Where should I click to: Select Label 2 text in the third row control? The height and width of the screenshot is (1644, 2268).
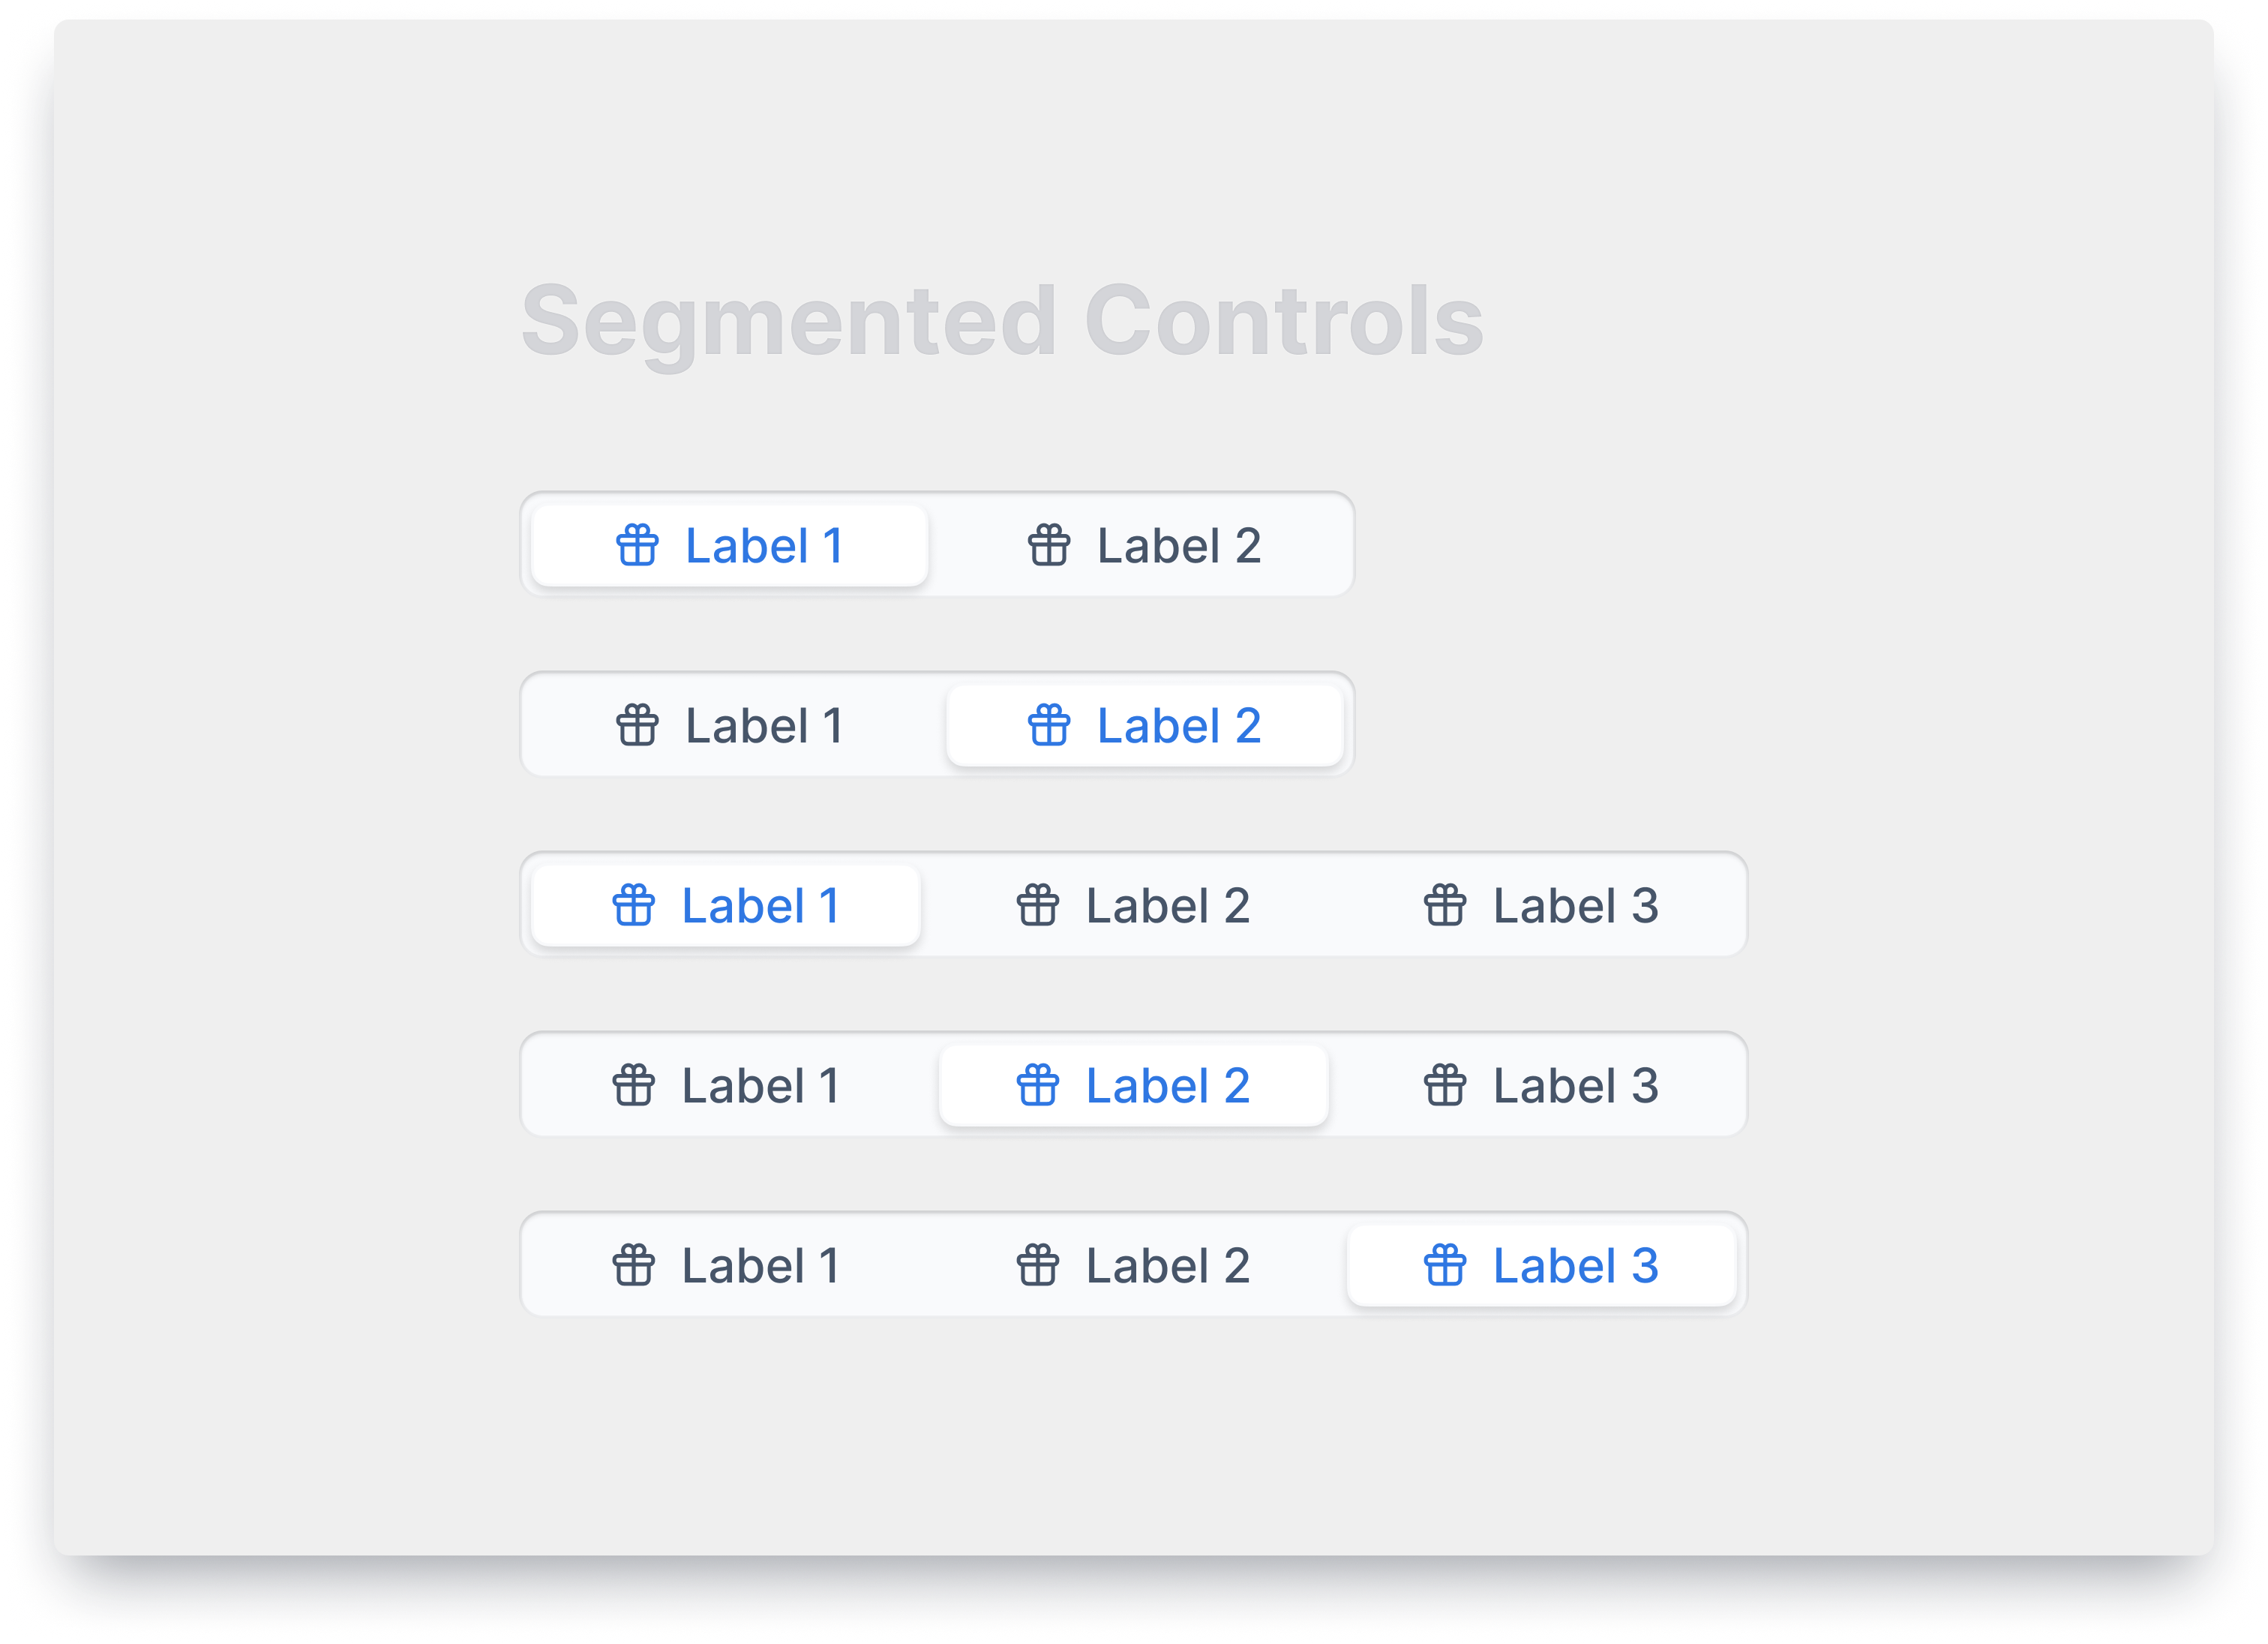tap(1167, 906)
